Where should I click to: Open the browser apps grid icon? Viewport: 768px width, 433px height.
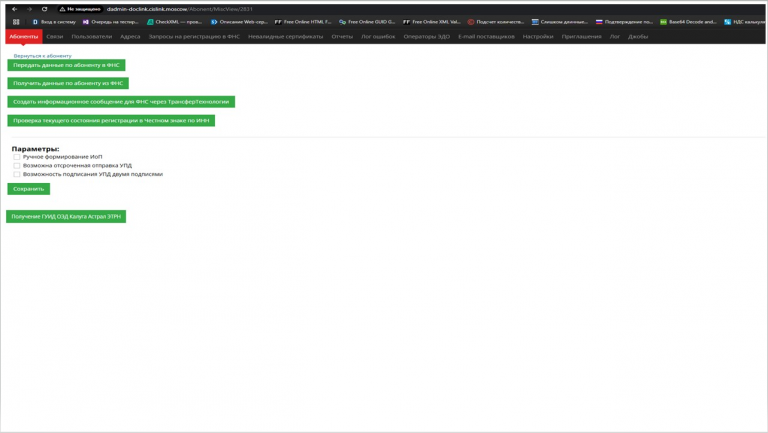[x=16, y=22]
